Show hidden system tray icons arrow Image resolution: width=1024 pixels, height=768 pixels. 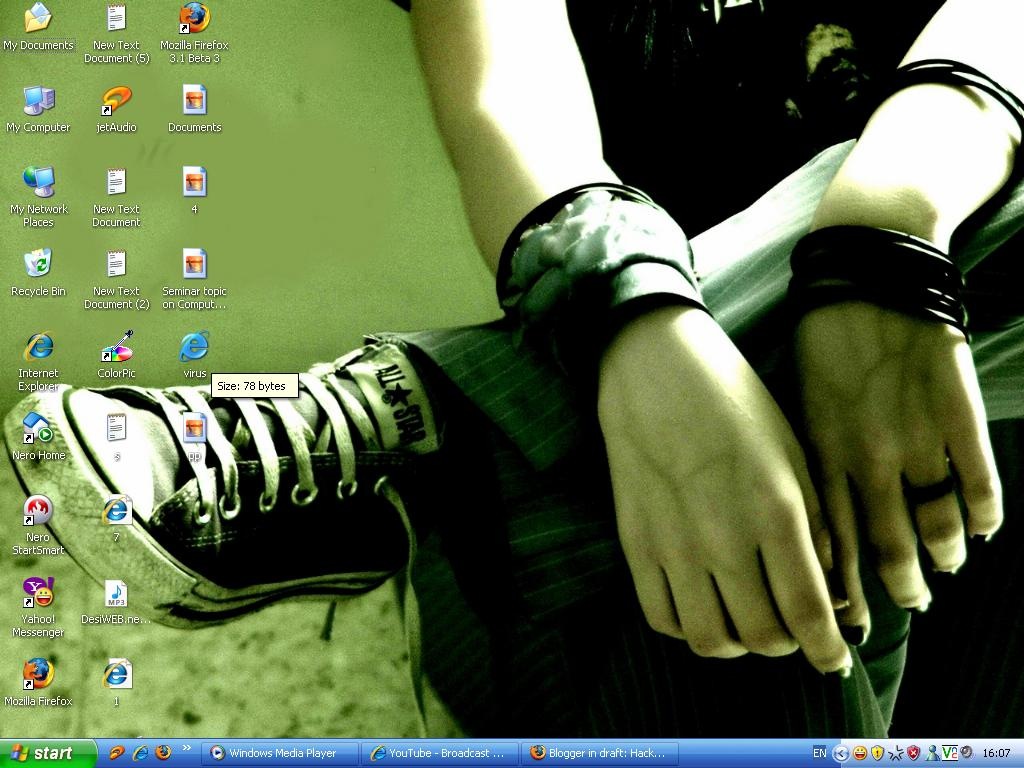point(841,753)
